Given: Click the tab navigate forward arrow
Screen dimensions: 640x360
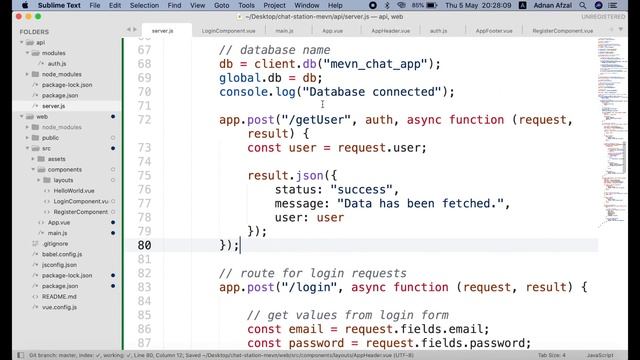Looking at the screenshot, I should [x=135, y=29].
